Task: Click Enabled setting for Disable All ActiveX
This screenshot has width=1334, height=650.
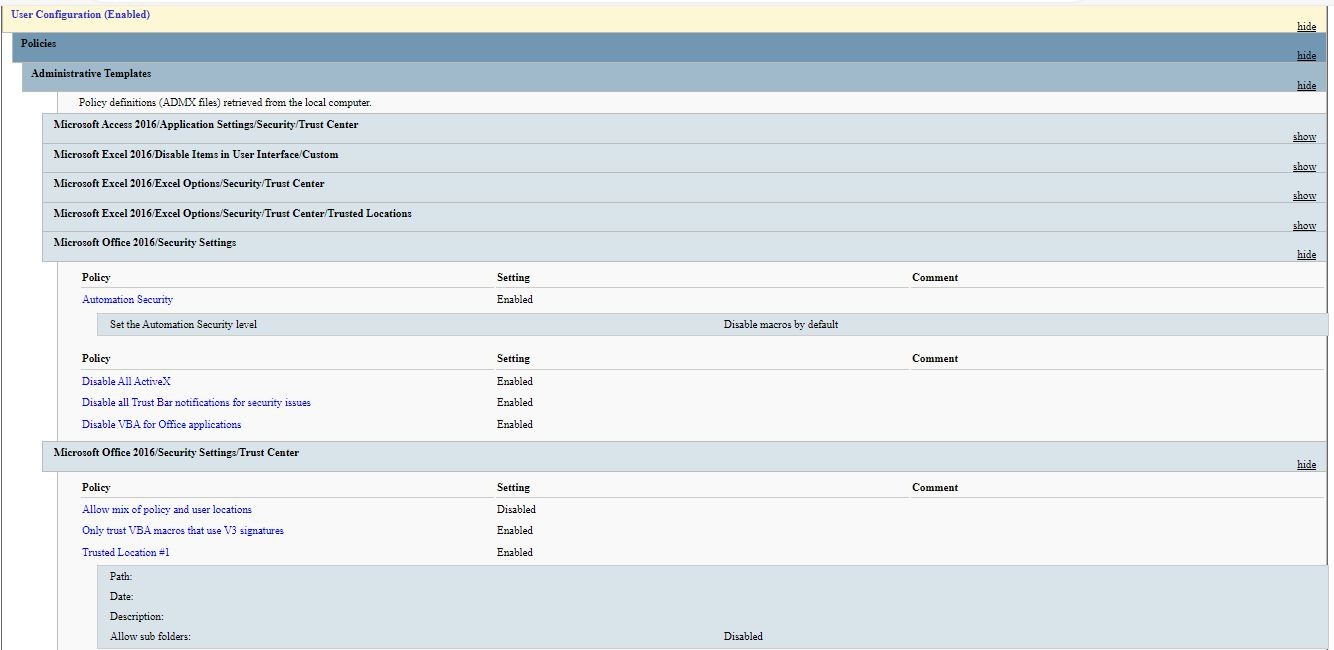Action: pyautogui.click(x=515, y=382)
